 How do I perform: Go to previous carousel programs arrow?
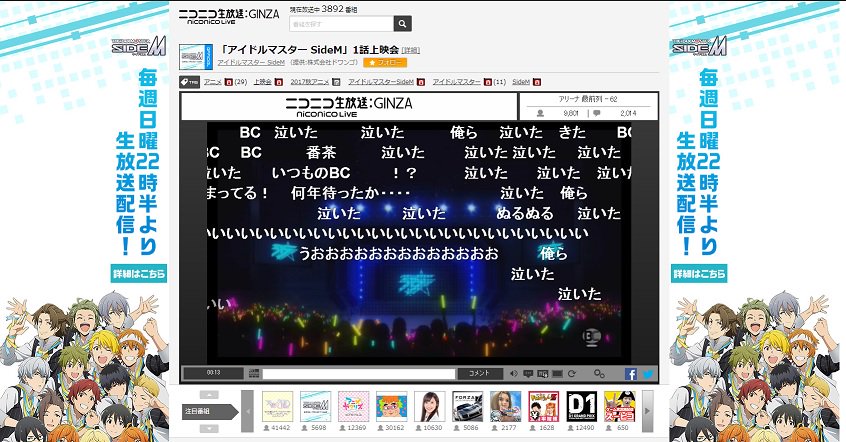pyautogui.click(x=247, y=411)
